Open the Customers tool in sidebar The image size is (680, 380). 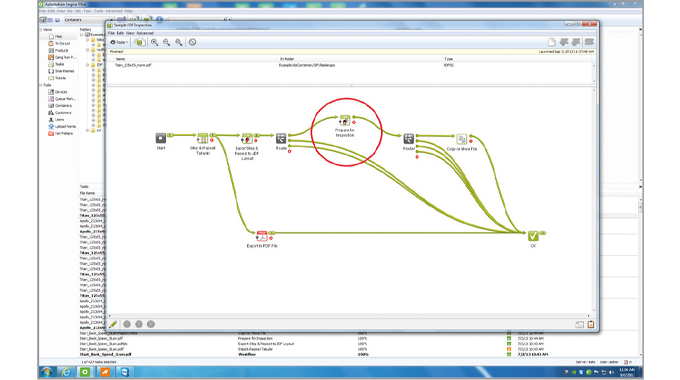point(60,112)
